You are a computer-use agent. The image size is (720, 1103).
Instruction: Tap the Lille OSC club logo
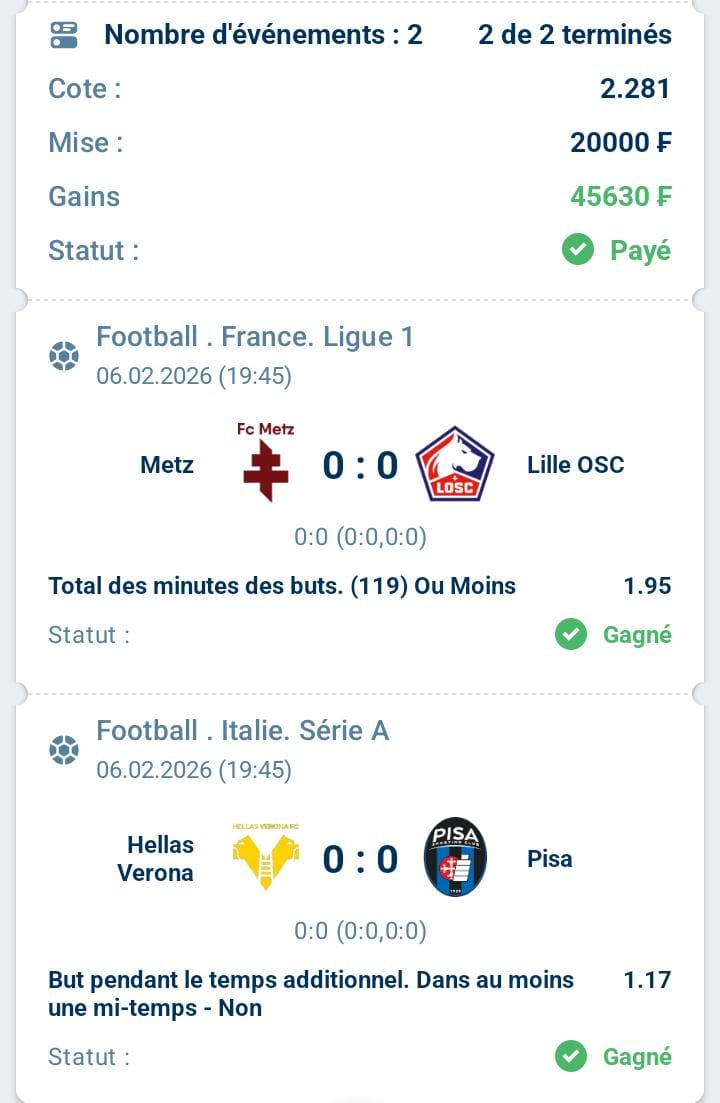pyautogui.click(x=455, y=464)
